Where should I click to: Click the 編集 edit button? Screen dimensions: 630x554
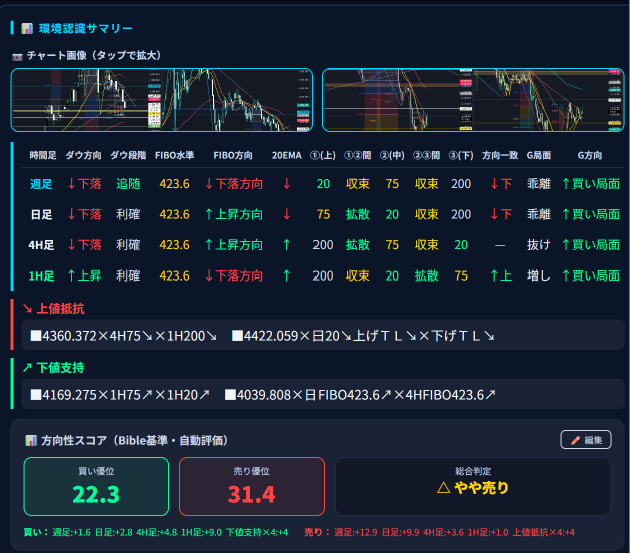pyautogui.click(x=586, y=440)
